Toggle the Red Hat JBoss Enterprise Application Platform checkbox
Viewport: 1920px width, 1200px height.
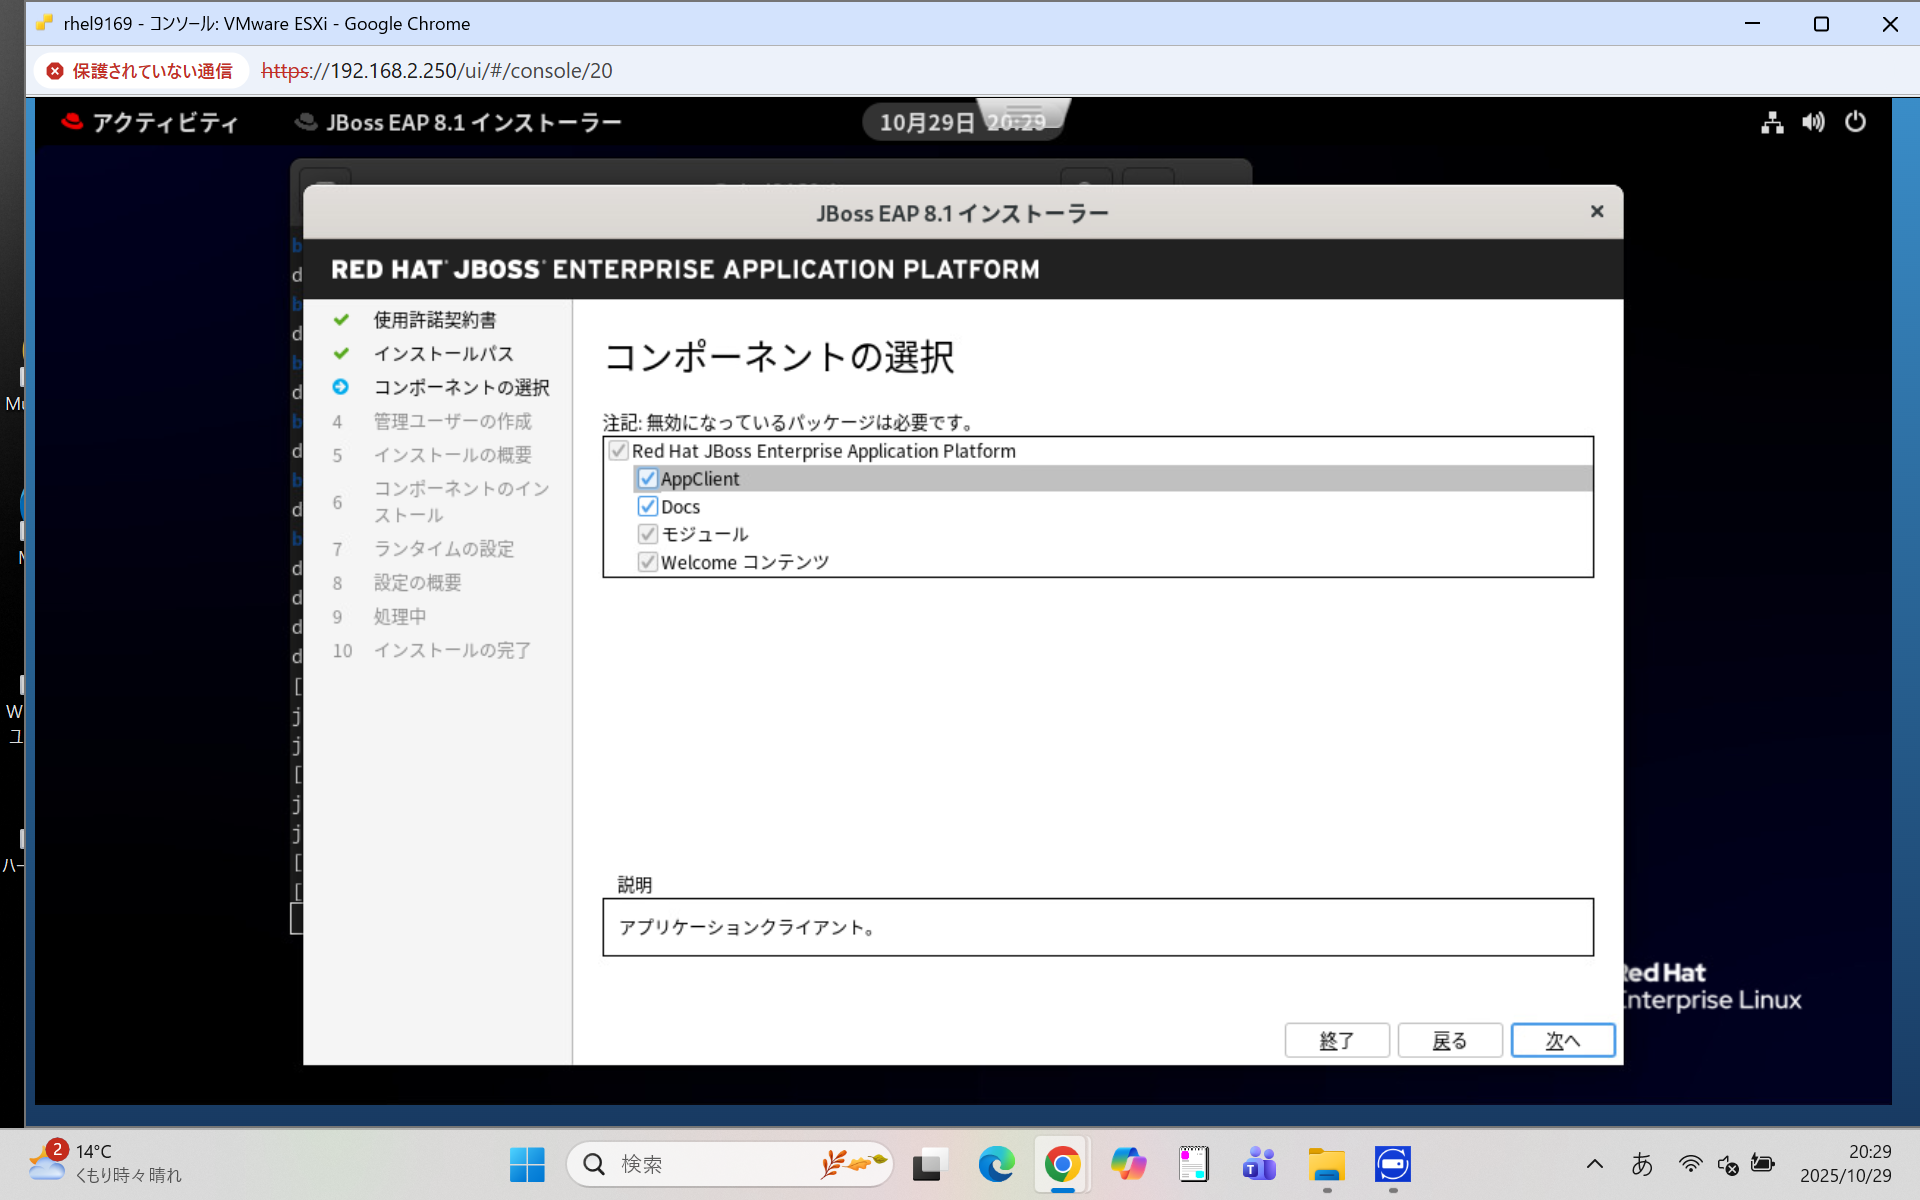(x=618, y=450)
